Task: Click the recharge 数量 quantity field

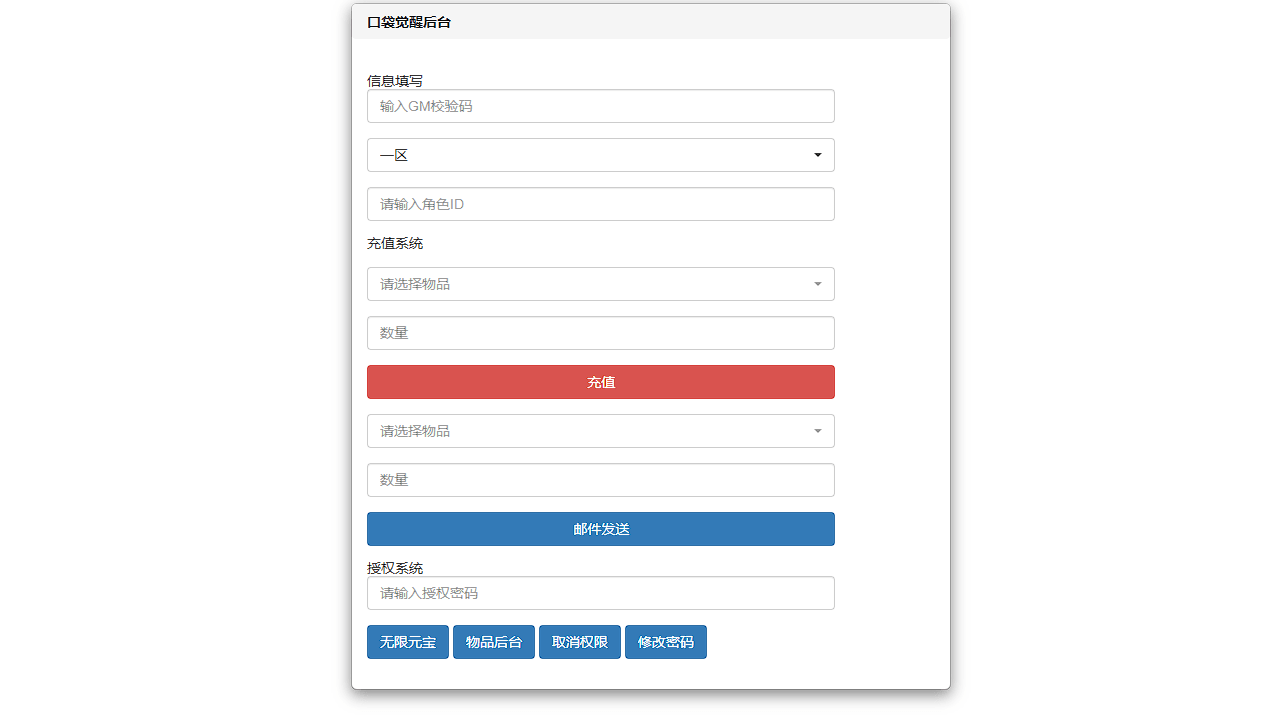Action: (600, 333)
